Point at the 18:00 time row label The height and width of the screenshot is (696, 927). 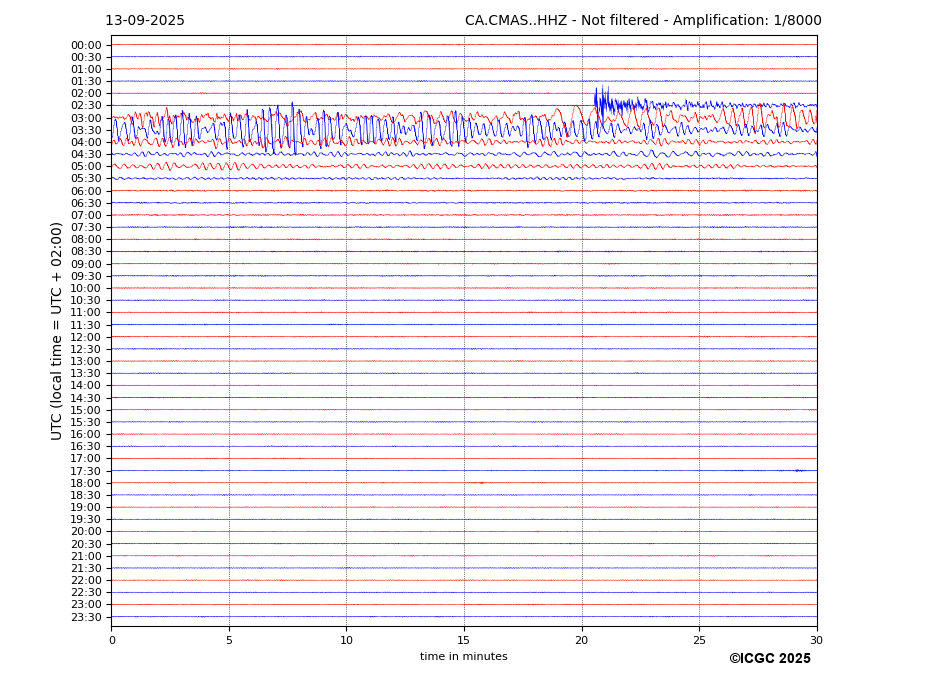86,483
